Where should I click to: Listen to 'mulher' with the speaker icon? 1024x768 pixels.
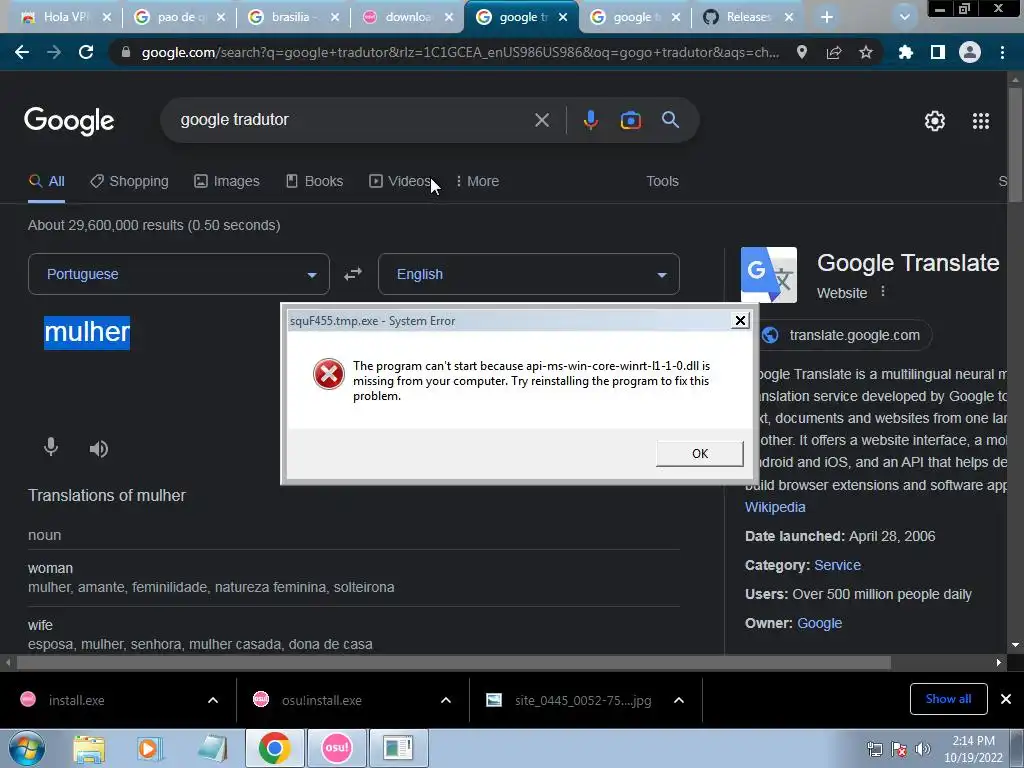point(99,449)
